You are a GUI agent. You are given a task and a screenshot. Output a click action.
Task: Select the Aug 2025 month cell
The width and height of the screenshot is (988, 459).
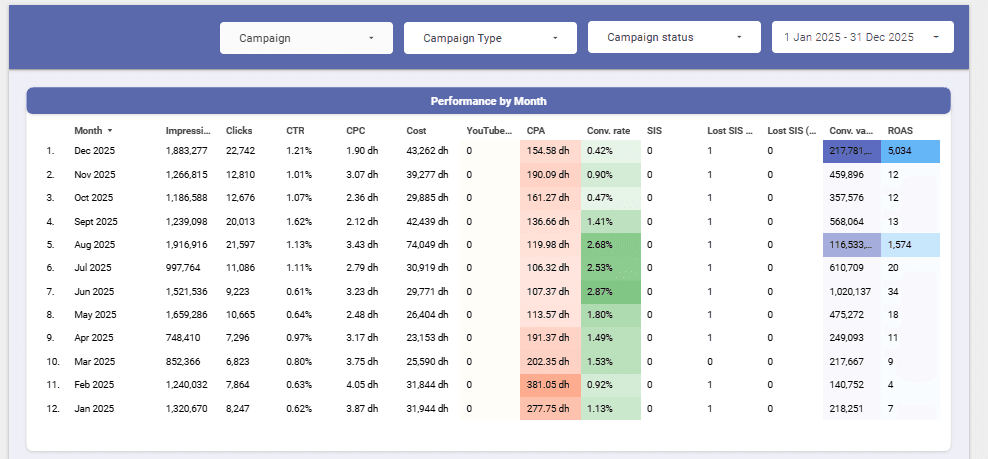[94, 245]
